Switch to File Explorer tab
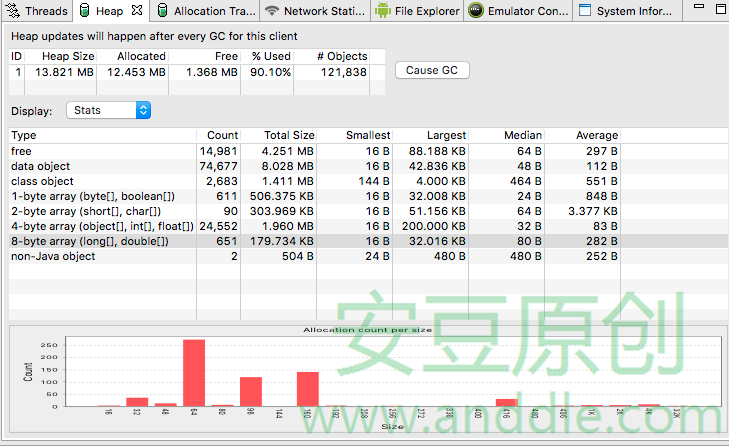 (427, 11)
